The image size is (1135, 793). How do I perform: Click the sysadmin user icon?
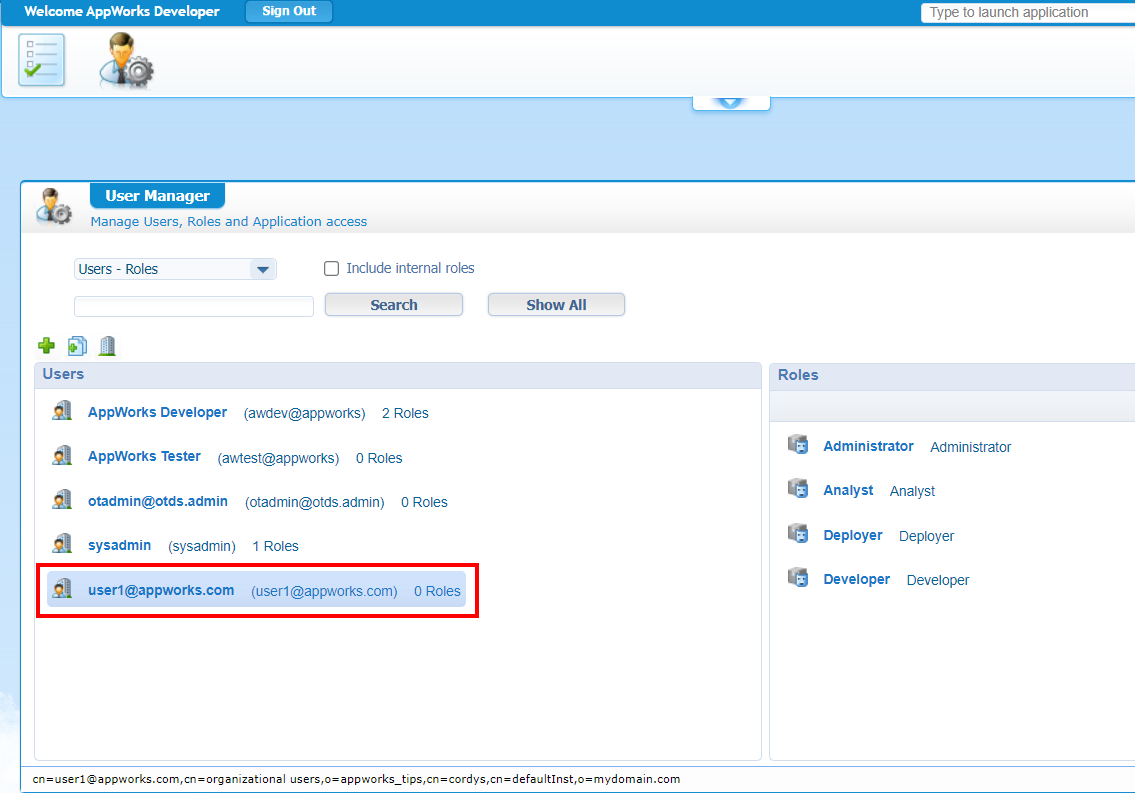coord(62,545)
